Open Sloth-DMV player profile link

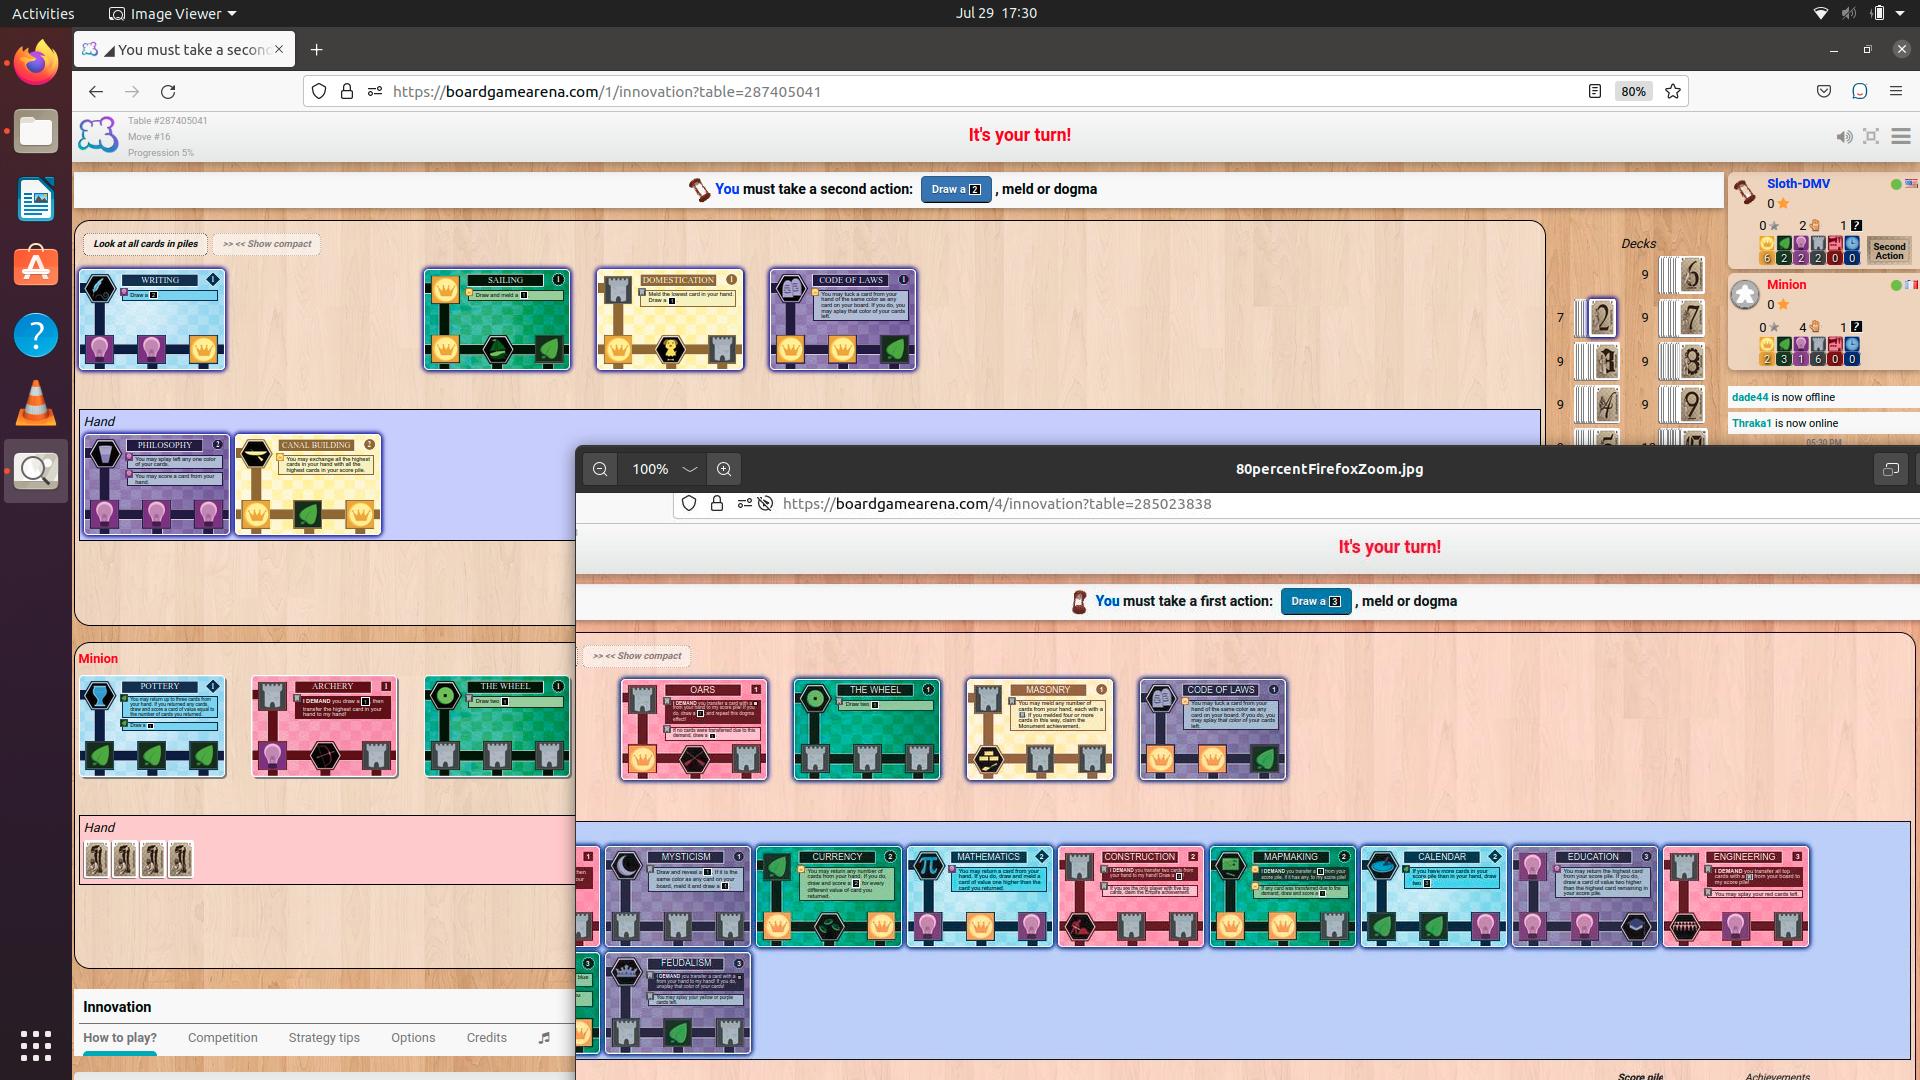pyautogui.click(x=1798, y=183)
